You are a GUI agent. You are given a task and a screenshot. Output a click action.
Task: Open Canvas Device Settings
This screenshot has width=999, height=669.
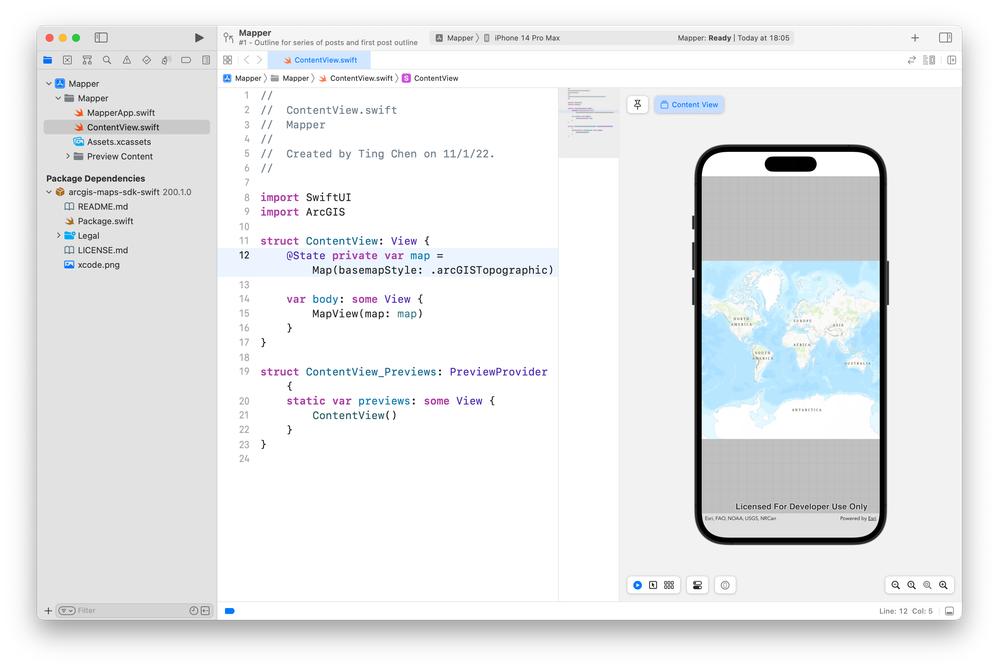698,585
